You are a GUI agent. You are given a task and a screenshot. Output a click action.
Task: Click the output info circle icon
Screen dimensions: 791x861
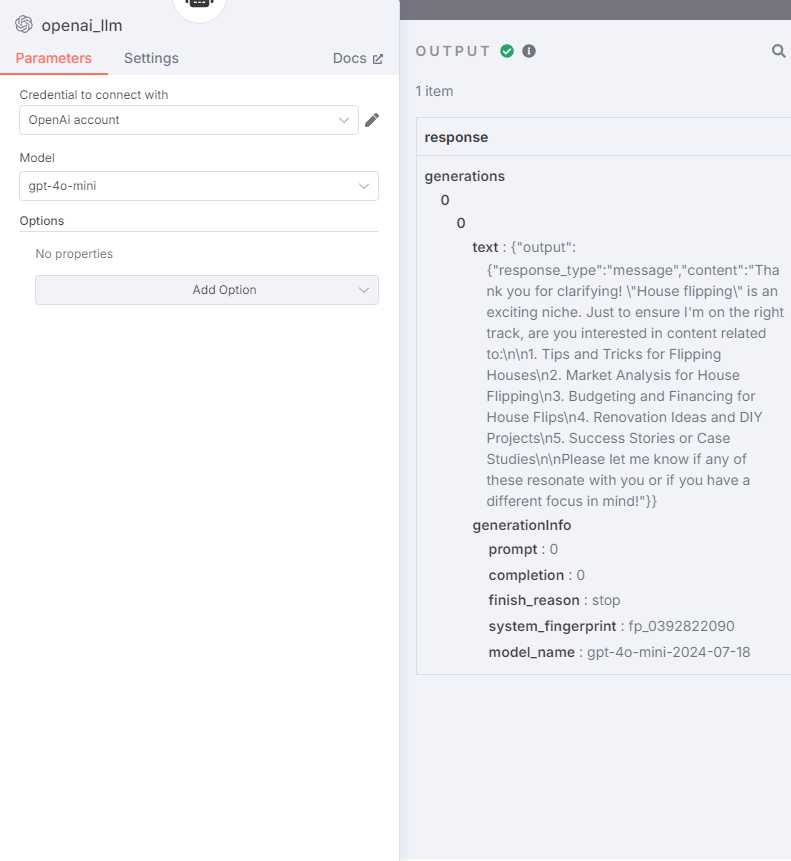[529, 51]
